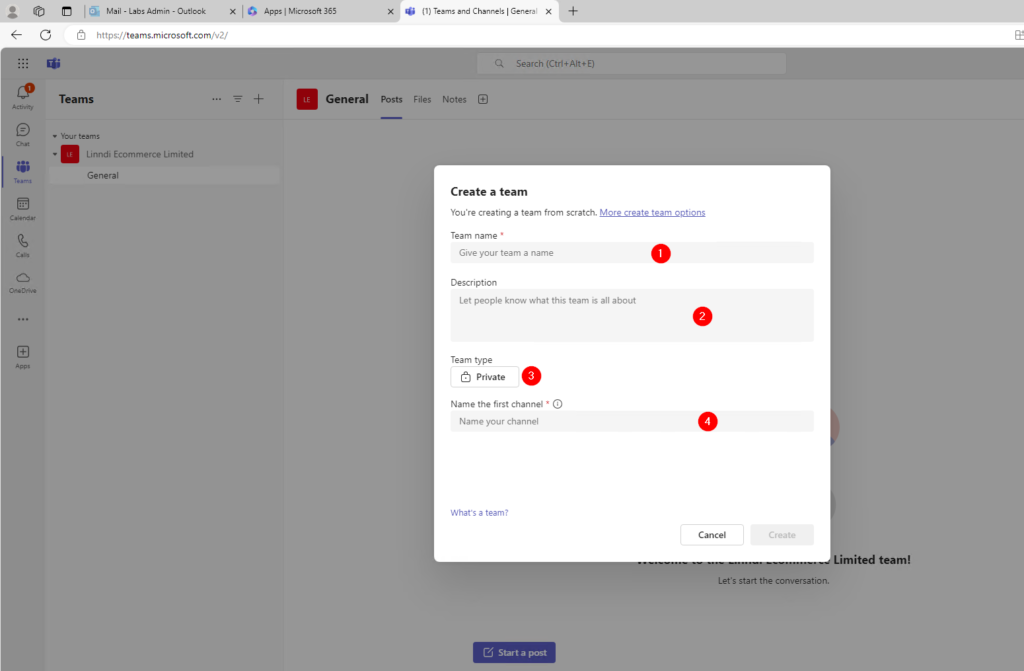The width and height of the screenshot is (1024, 671).
Task: Select the Teams and Channels browser tab
Action: coord(479,11)
